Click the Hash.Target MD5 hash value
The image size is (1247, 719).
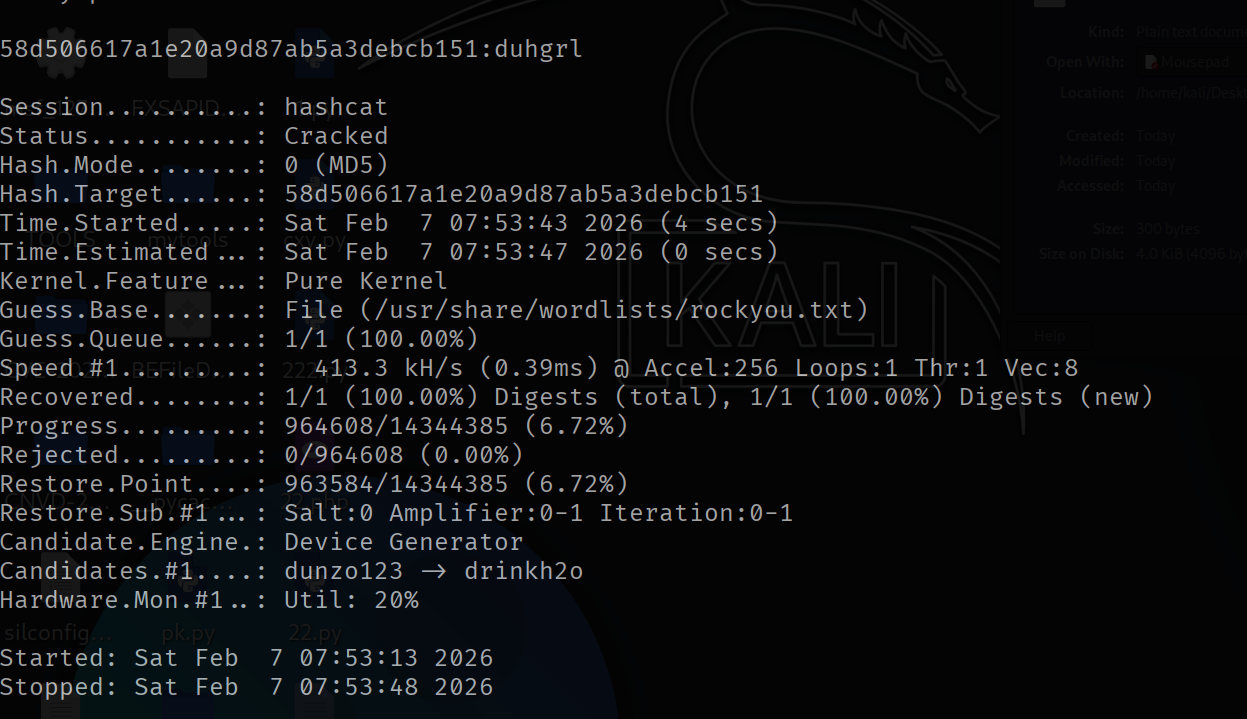click(x=523, y=194)
